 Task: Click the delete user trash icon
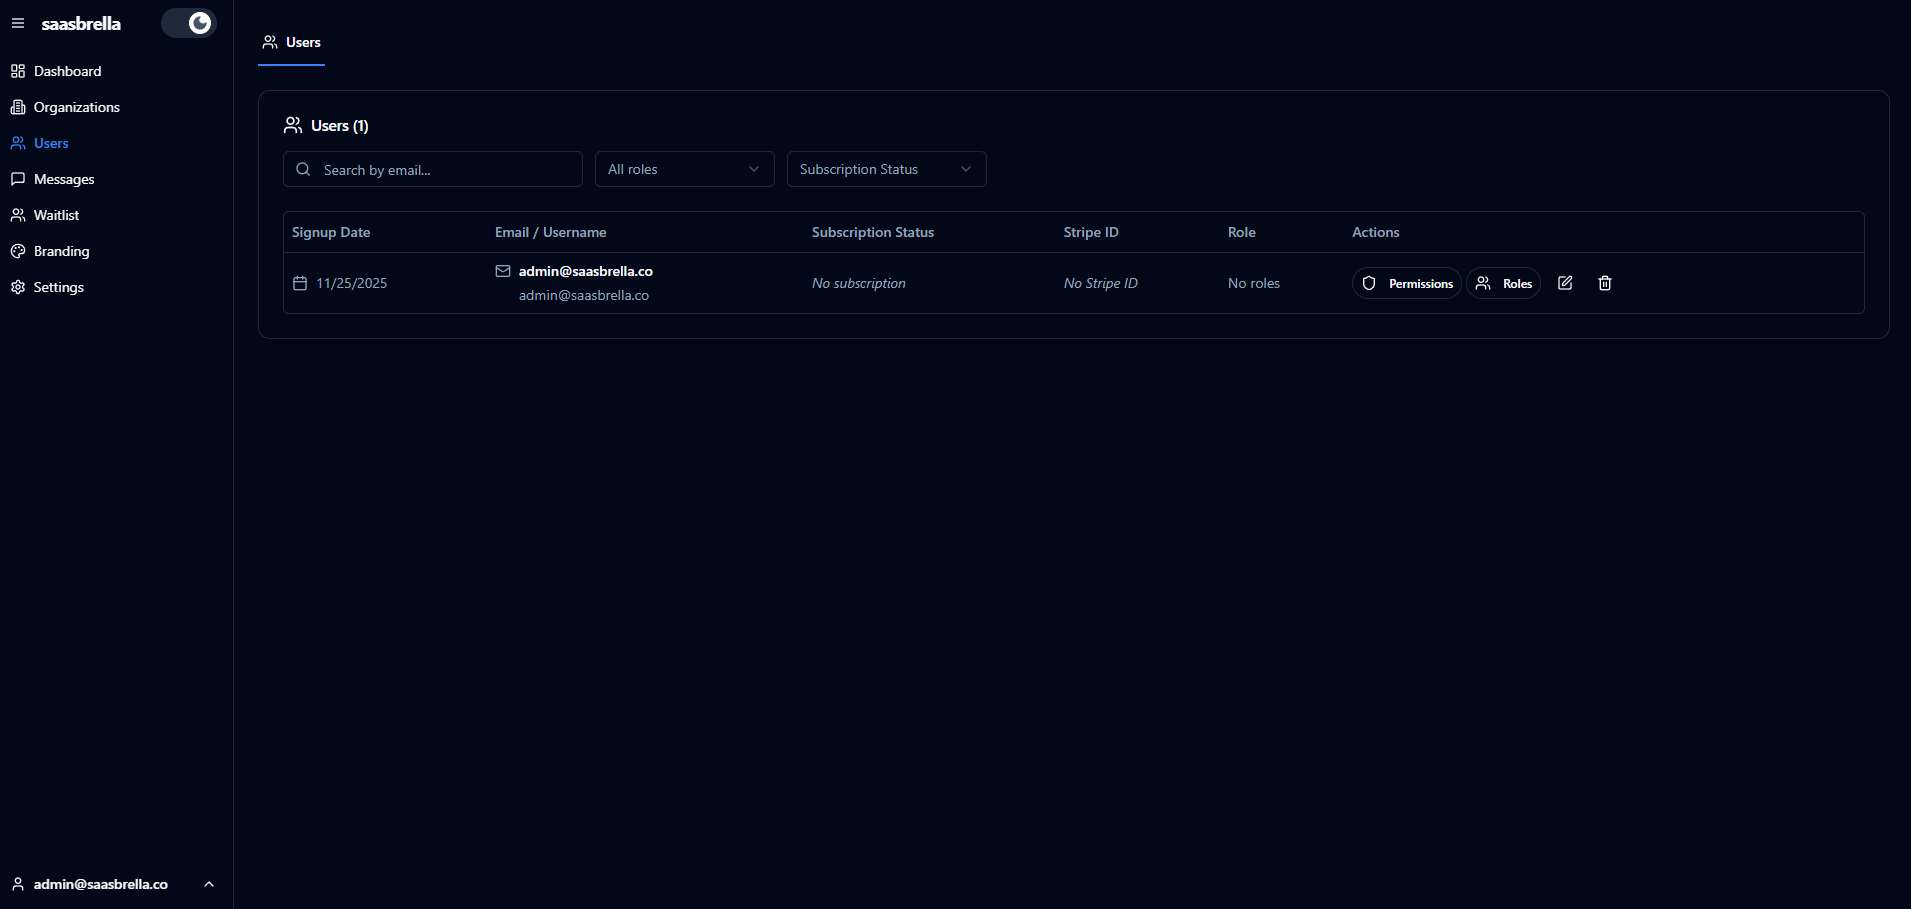pyautogui.click(x=1605, y=283)
